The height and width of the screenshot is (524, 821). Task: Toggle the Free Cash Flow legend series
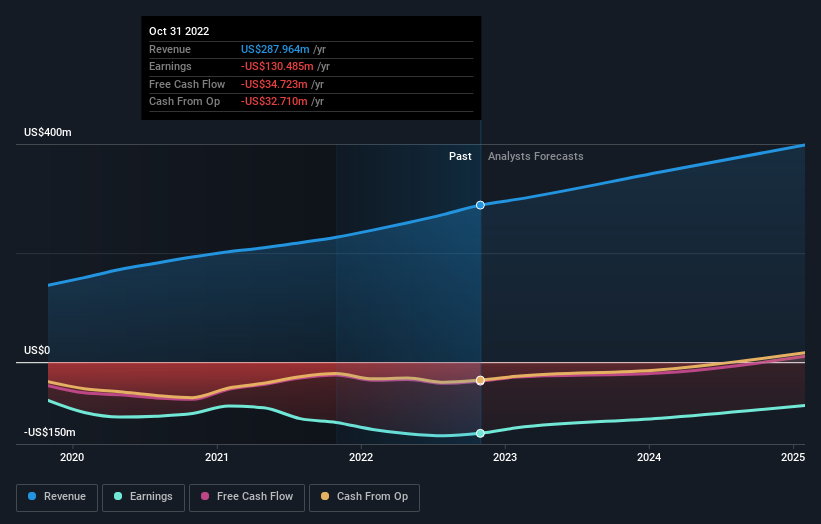pos(247,497)
